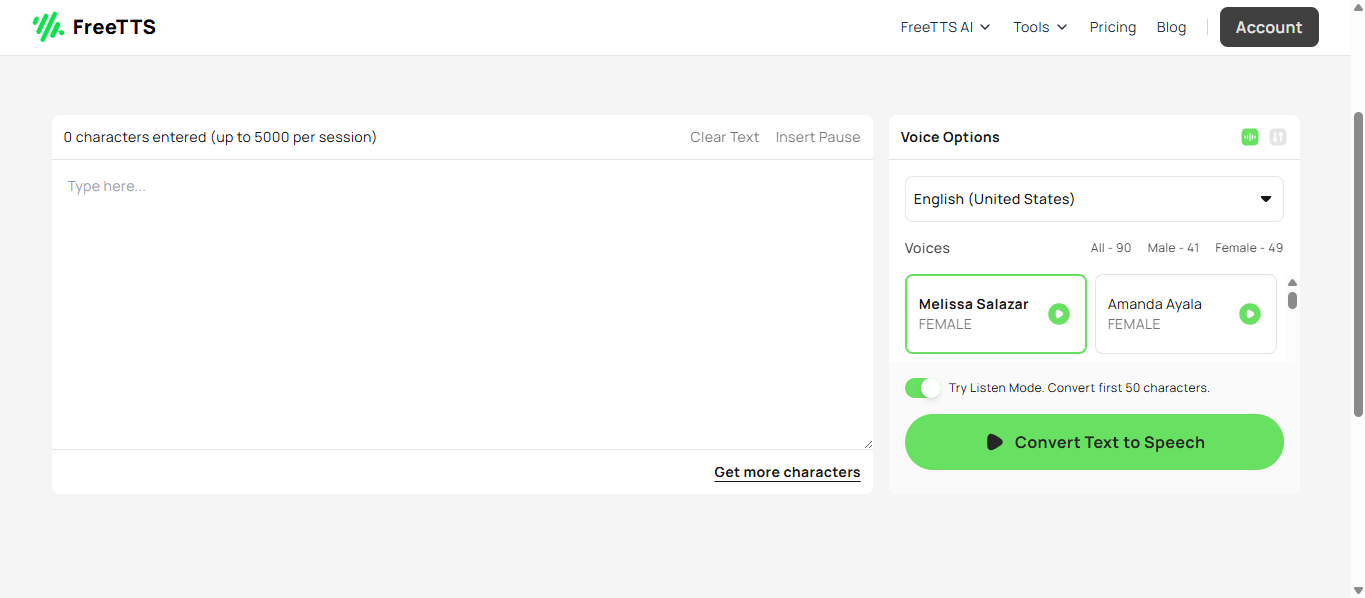The width and height of the screenshot is (1365, 598).
Task: Play Melissa Salazar voice preview
Action: click(x=1058, y=314)
